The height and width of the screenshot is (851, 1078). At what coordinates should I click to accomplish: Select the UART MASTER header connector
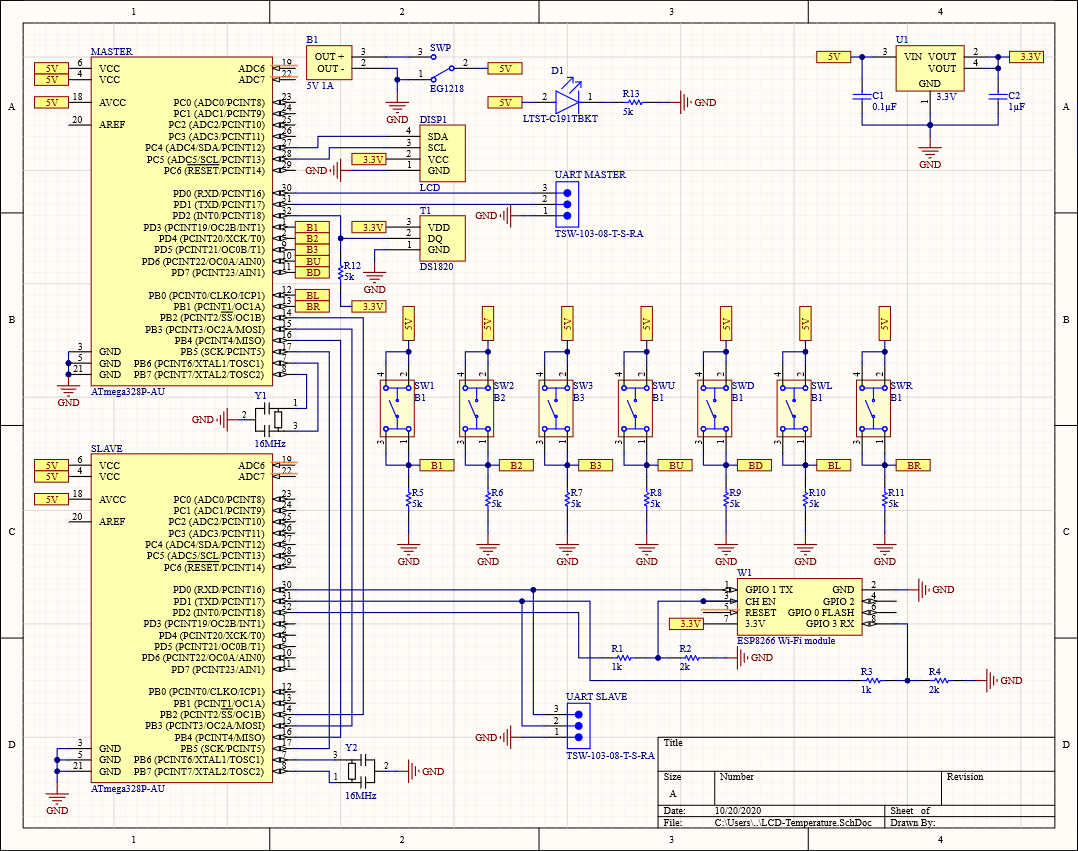pyautogui.click(x=567, y=203)
